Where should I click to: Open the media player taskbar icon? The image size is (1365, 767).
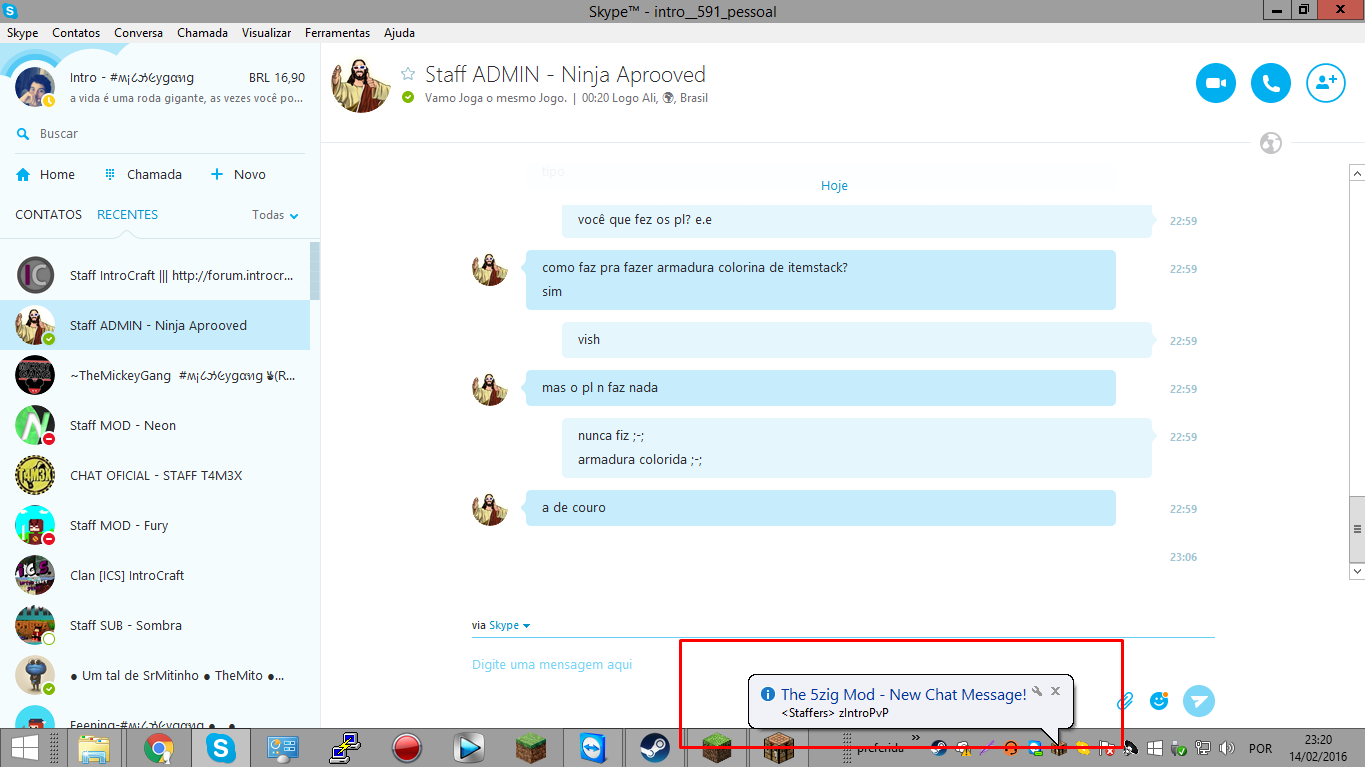coord(467,747)
